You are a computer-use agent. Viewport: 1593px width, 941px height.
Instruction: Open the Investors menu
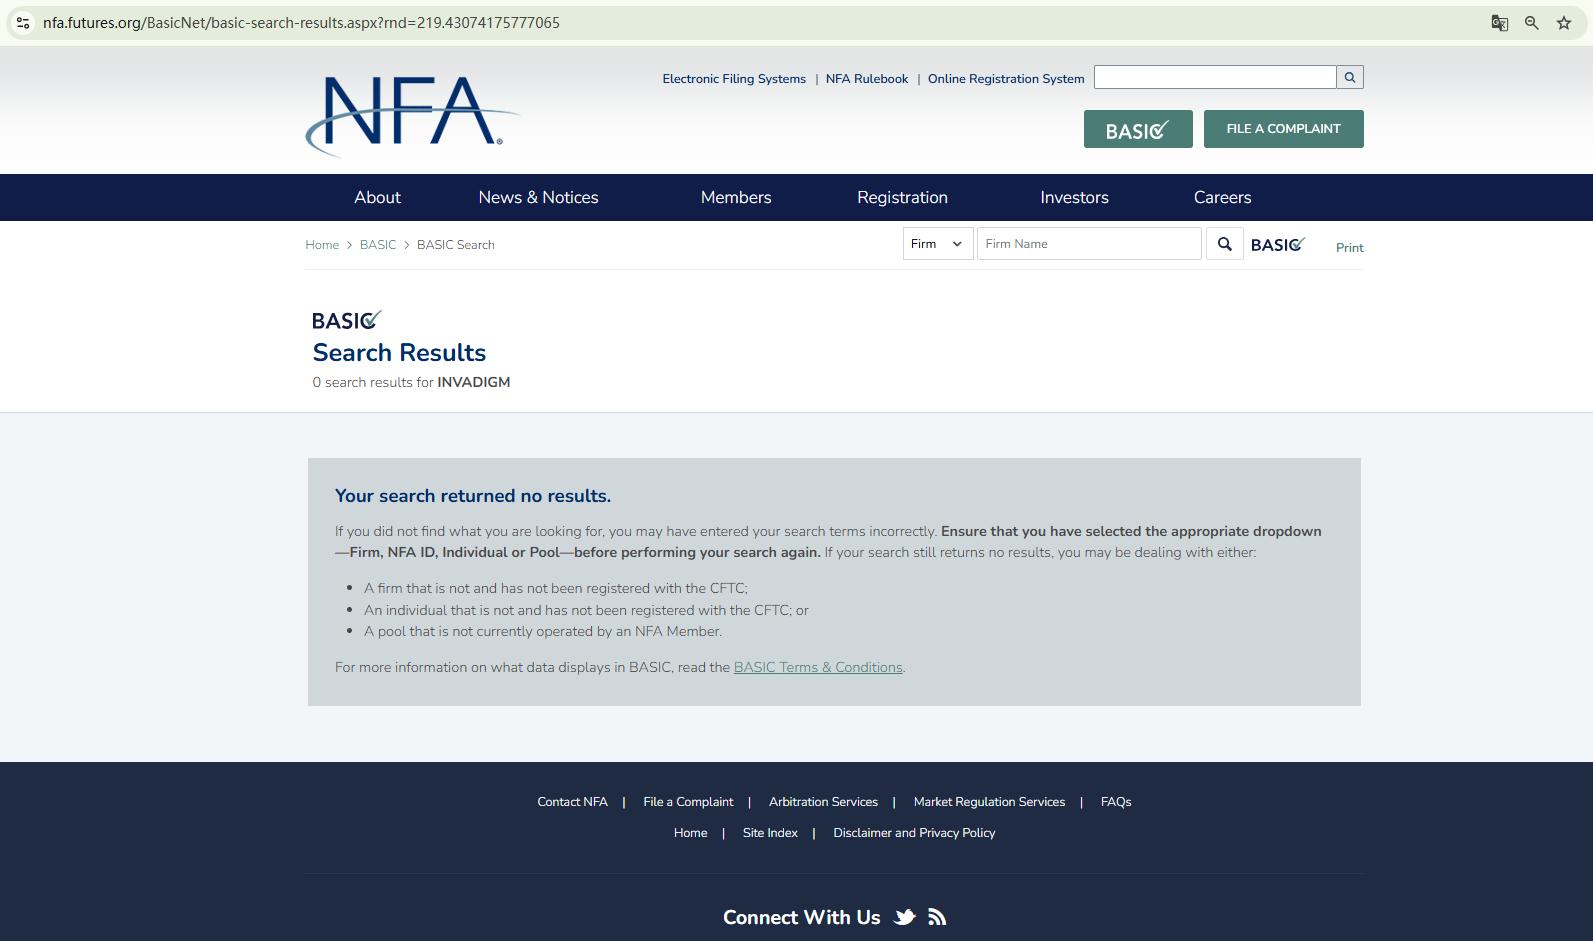(x=1074, y=198)
